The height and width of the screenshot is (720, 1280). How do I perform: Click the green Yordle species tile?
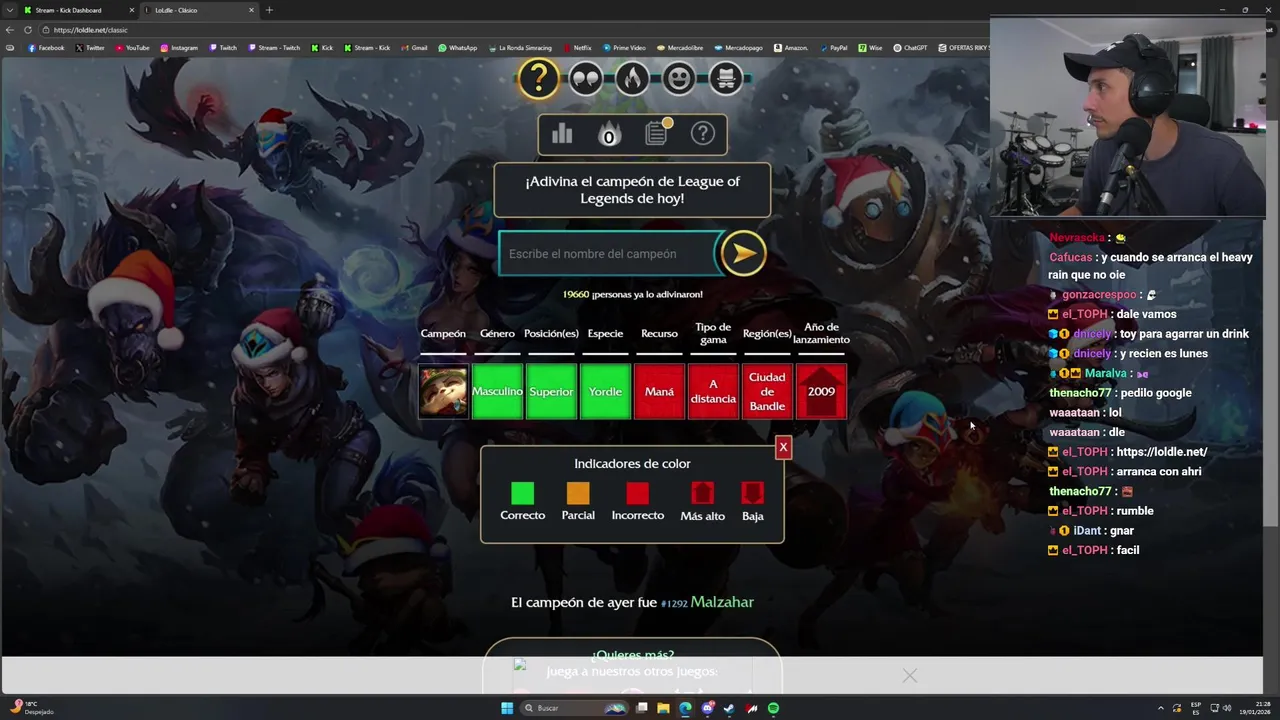pos(605,391)
